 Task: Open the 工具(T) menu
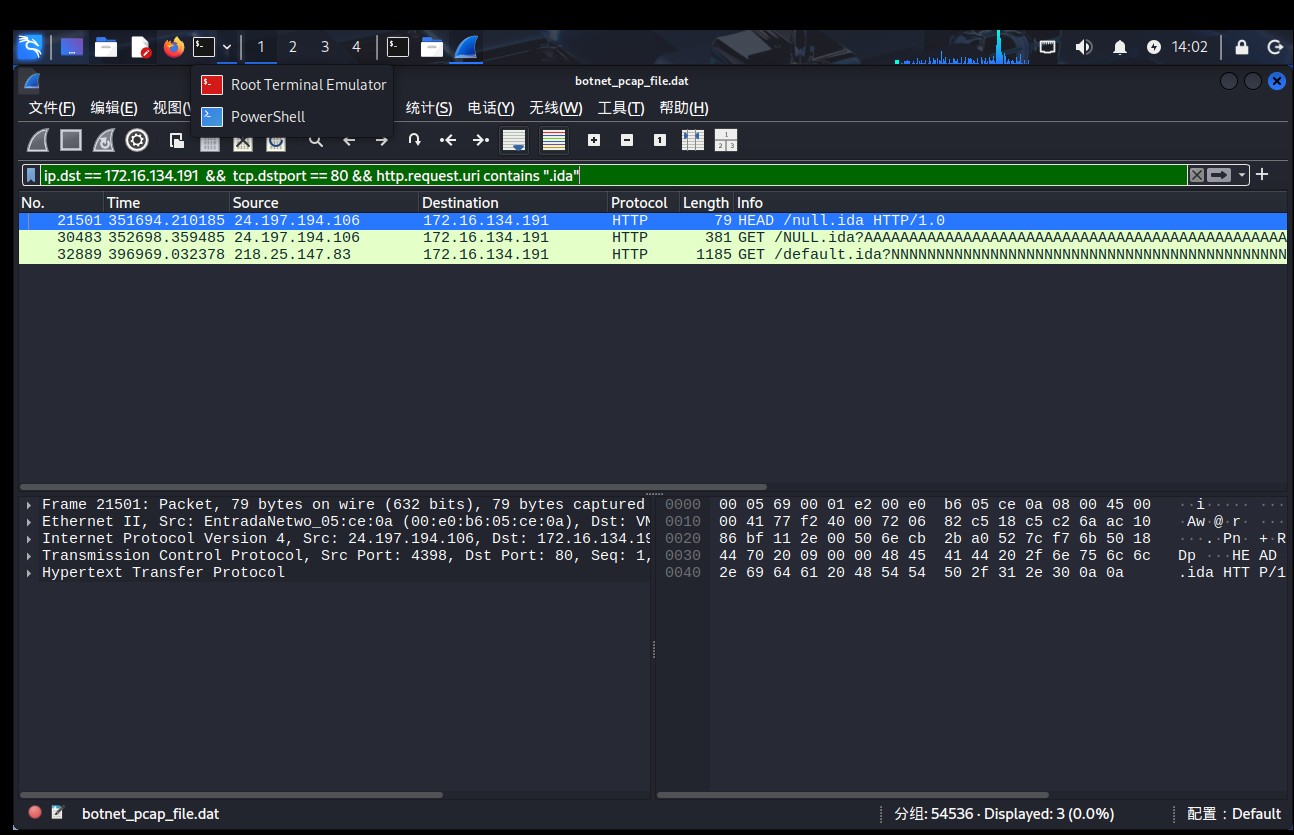(621, 108)
